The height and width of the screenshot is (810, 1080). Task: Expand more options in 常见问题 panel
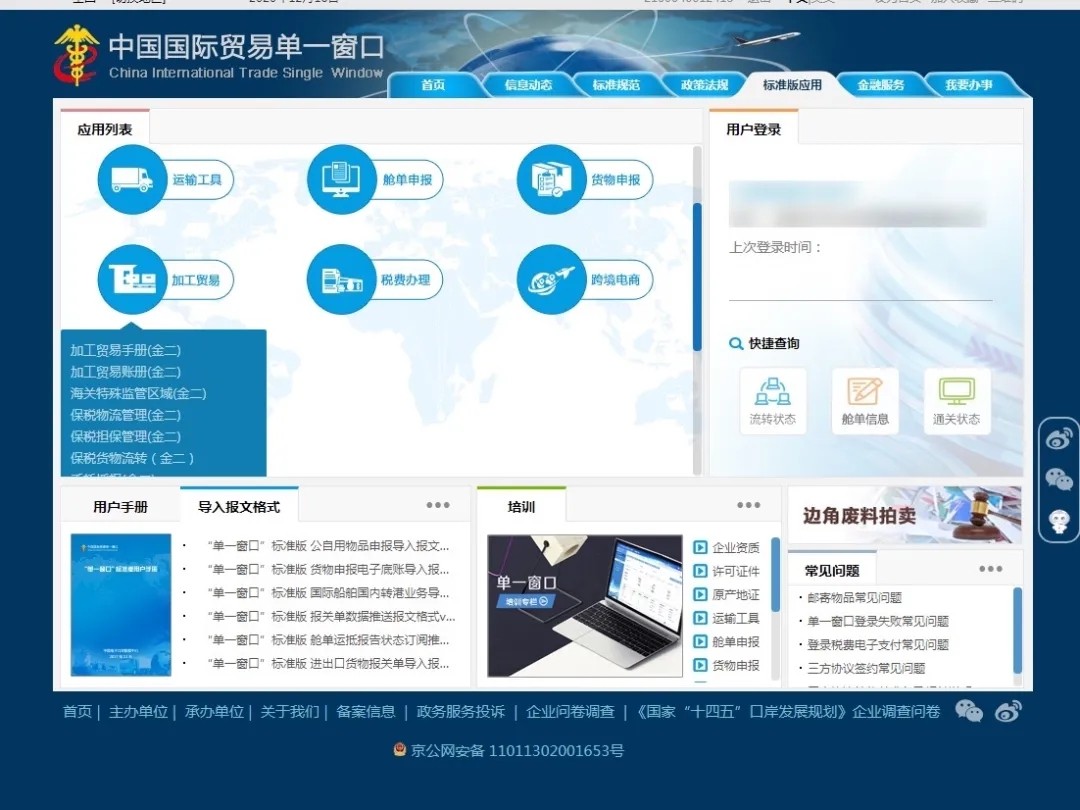coord(990,570)
